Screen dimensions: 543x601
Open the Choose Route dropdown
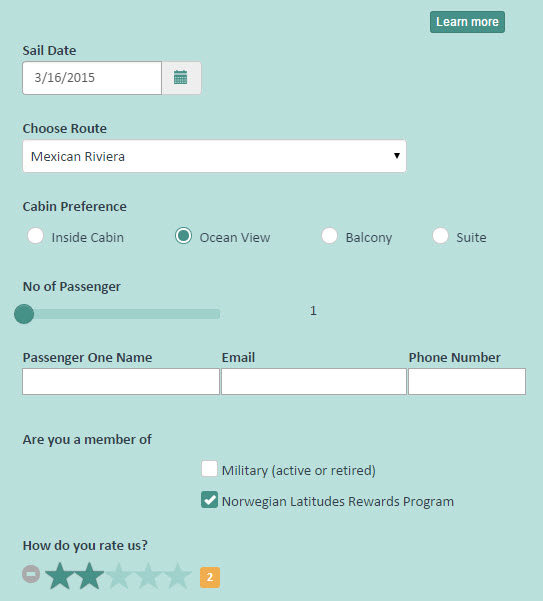pyautogui.click(x=215, y=156)
